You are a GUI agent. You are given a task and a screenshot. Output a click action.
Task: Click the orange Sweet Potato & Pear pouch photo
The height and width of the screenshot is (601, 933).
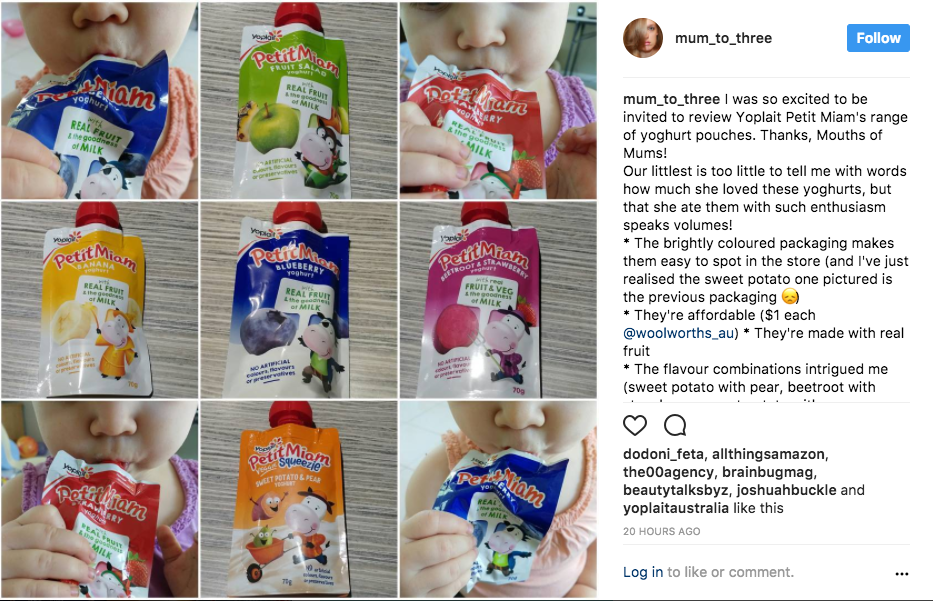click(x=299, y=499)
